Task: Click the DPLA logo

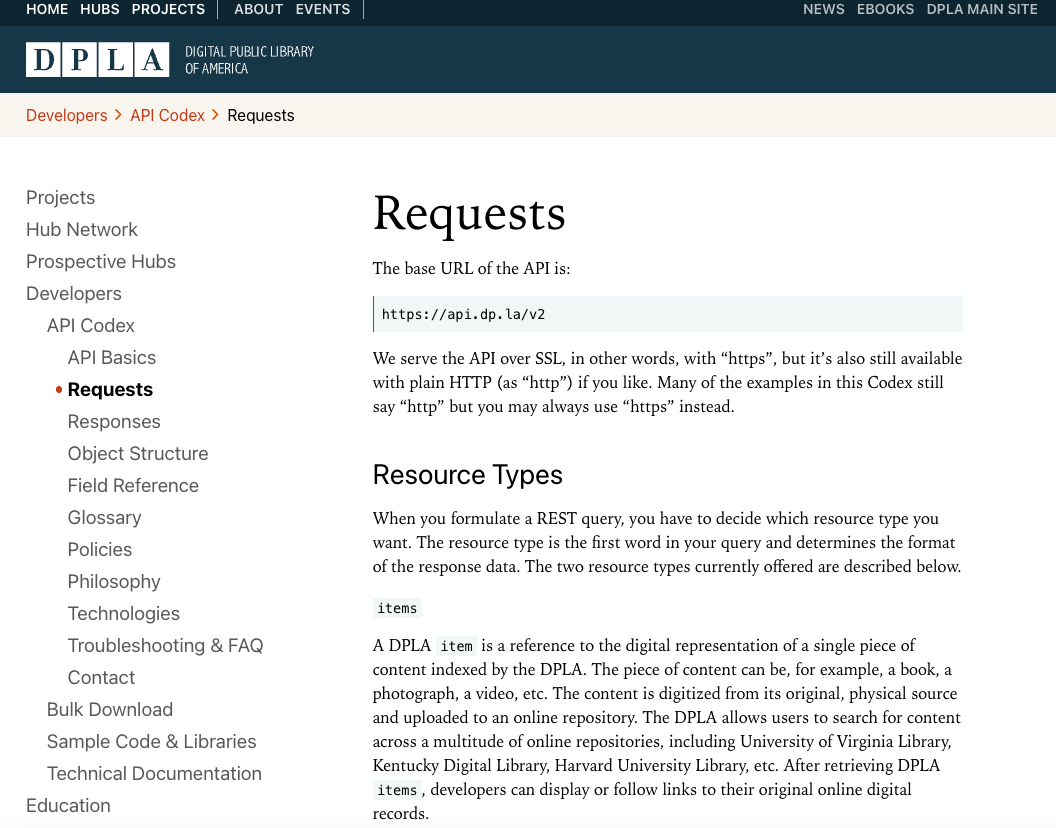Action: 98,59
